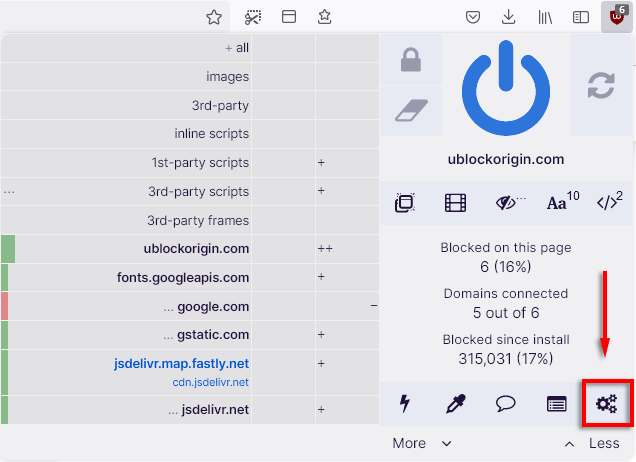Image resolution: width=636 pixels, height=462 pixels.
Task: Save page to Pocket icon
Action: [473, 17]
